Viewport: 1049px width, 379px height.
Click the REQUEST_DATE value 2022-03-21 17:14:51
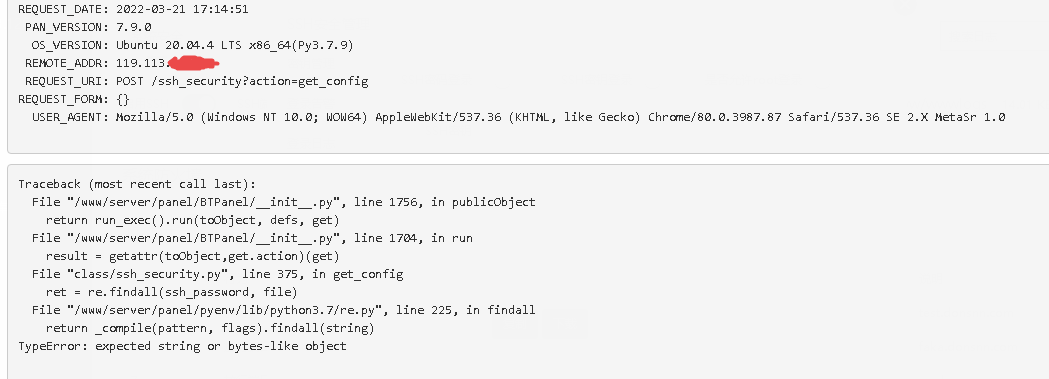(173, 9)
